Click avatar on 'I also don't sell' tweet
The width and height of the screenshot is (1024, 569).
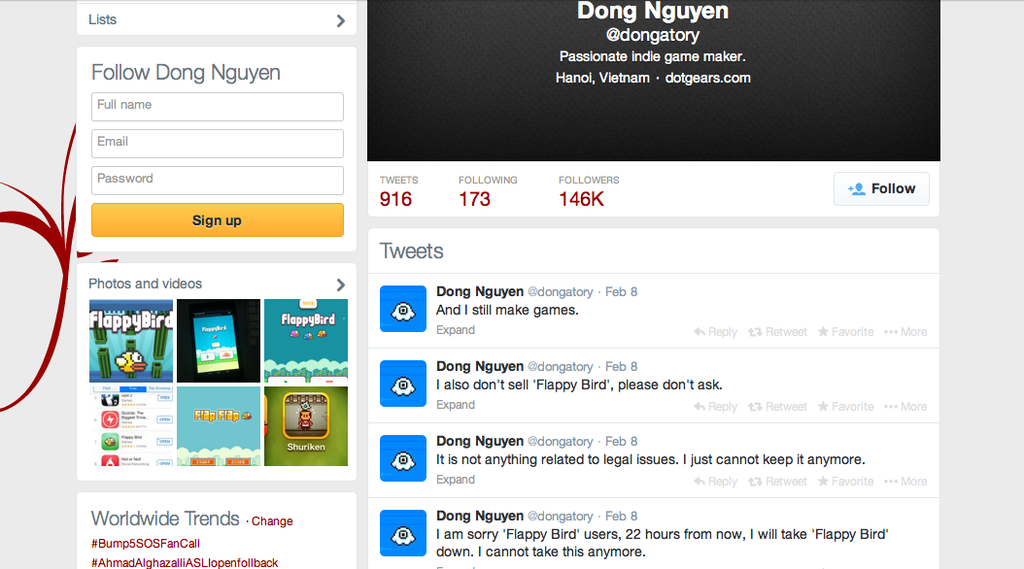click(403, 383)
